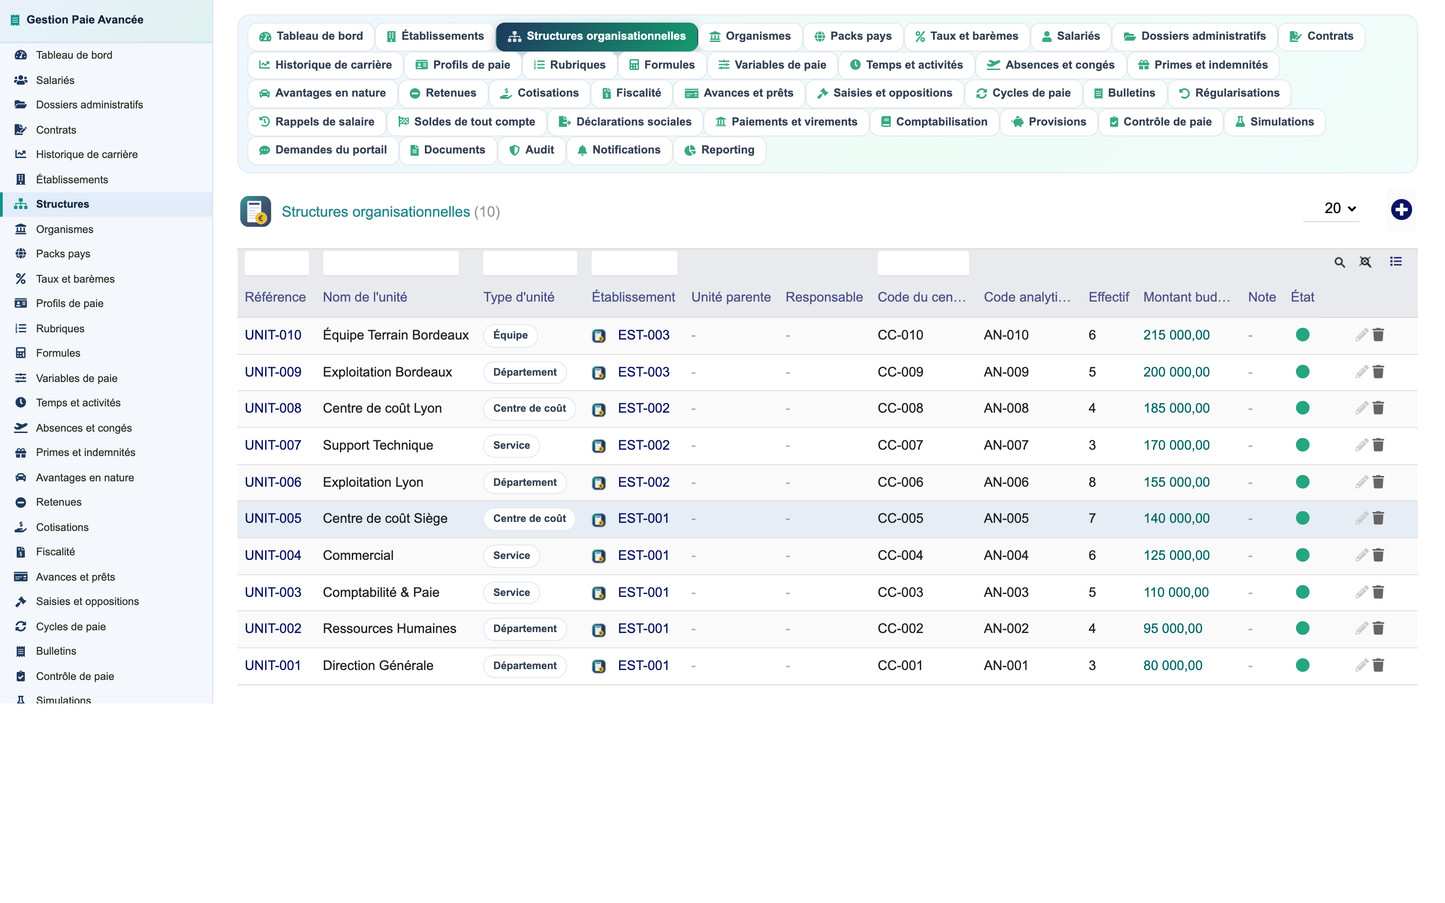1445x903 pixels.
Task: Open the Bulletins tab
Action: 1124,93
